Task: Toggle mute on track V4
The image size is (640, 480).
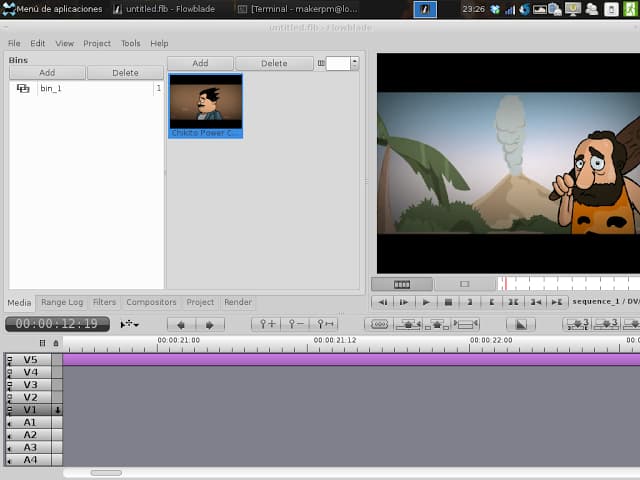Action: point(10,372)
